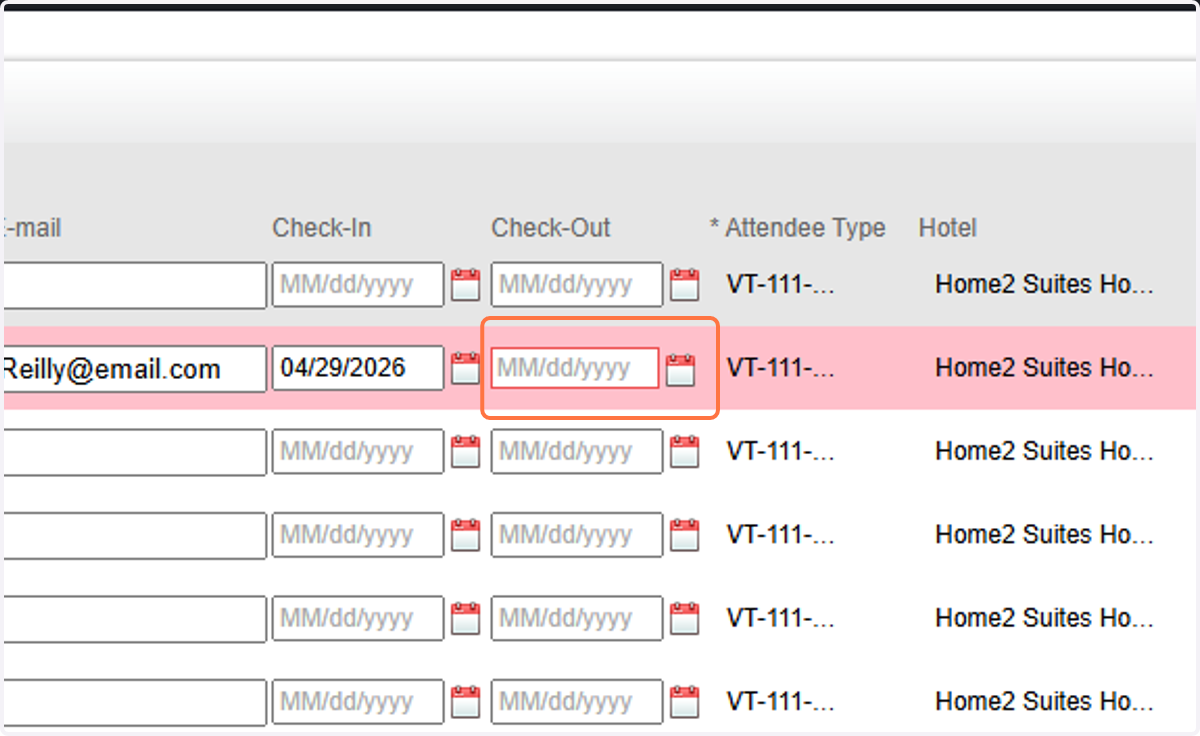Focus the first row's Check-Out date field
This screenshot has height=736, width=1200.
pos(577,285)
